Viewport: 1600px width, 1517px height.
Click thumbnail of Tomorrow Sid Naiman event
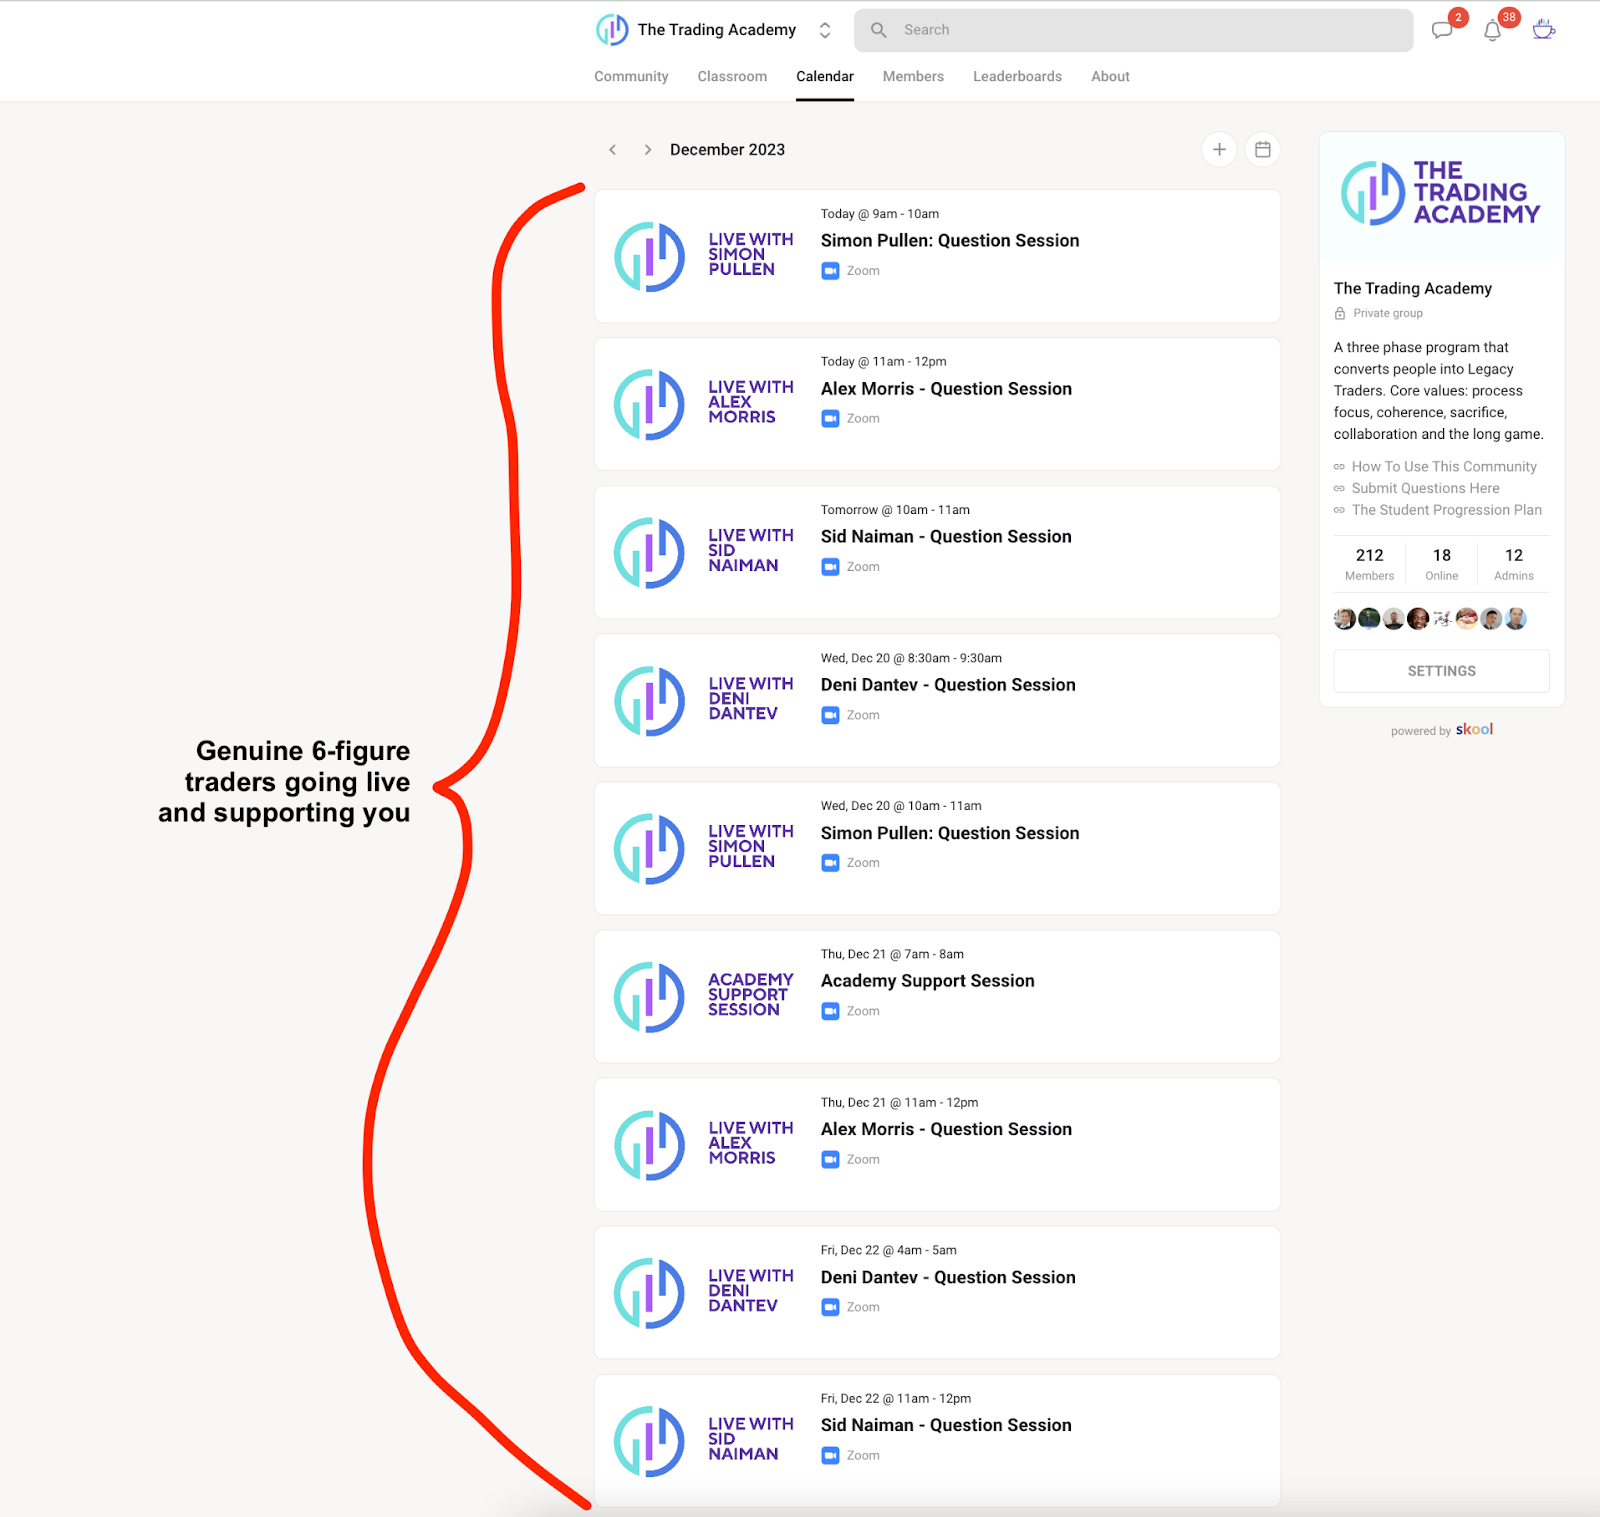(704, 552)
